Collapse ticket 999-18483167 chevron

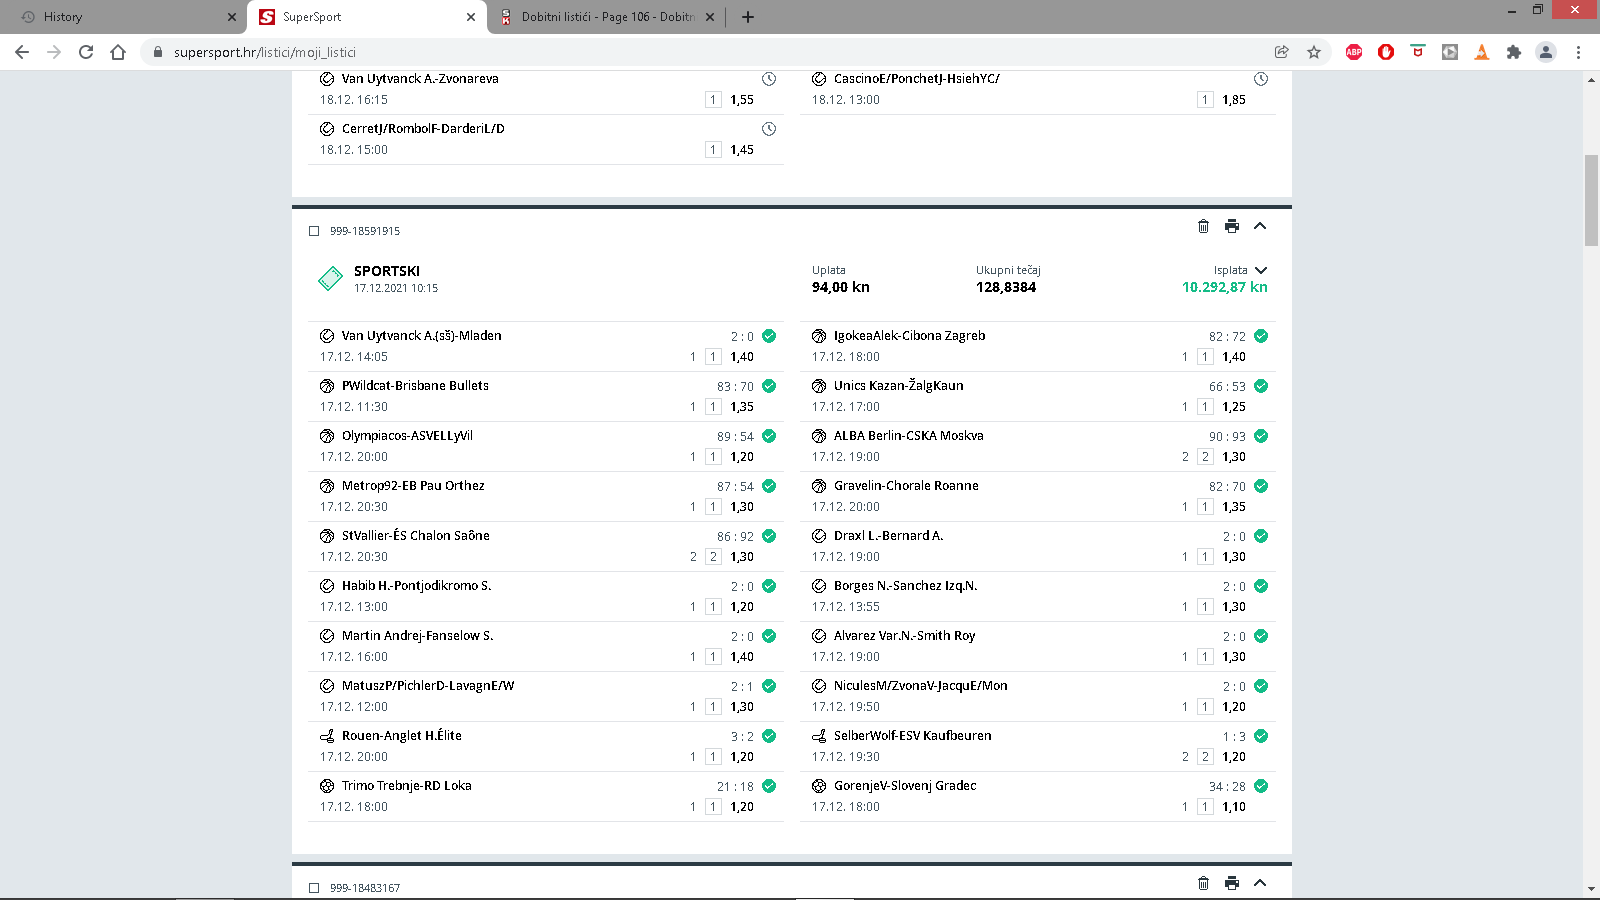(x=1260, y=883)
